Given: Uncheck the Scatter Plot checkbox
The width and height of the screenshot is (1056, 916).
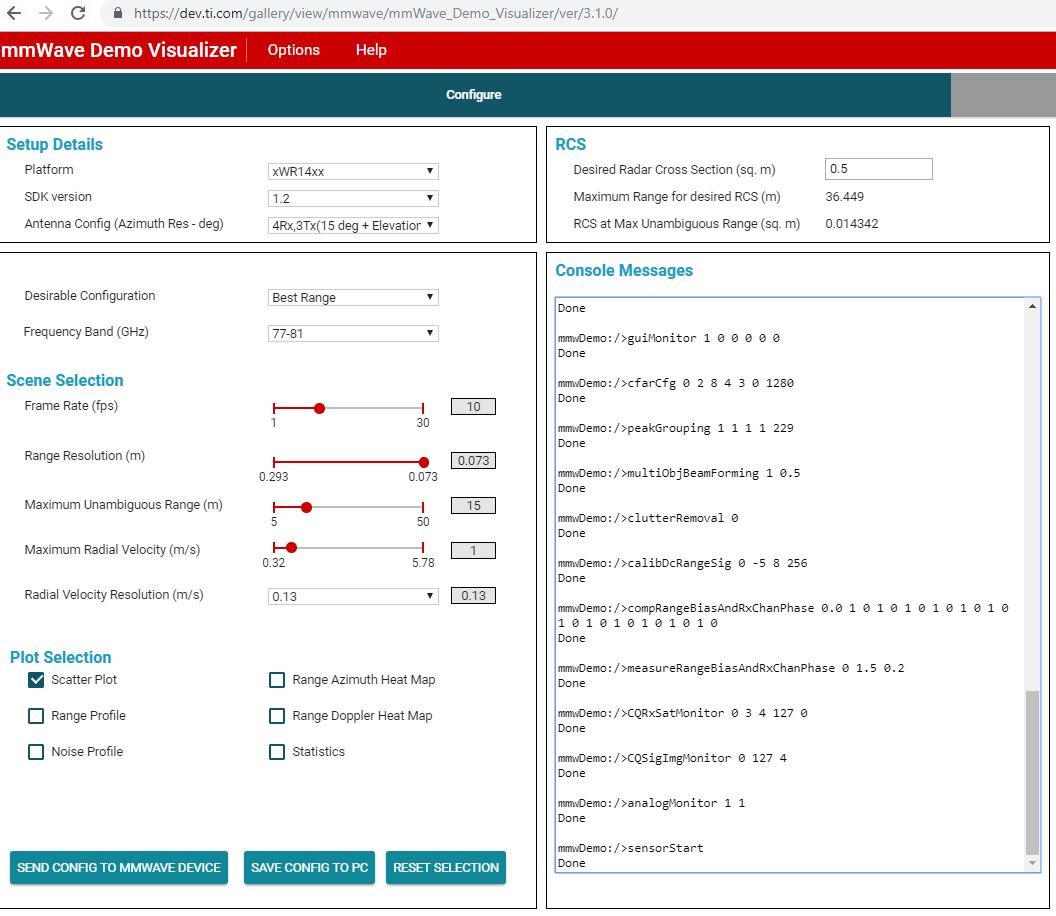Looking at the screenshot, I should pos(36,680).
